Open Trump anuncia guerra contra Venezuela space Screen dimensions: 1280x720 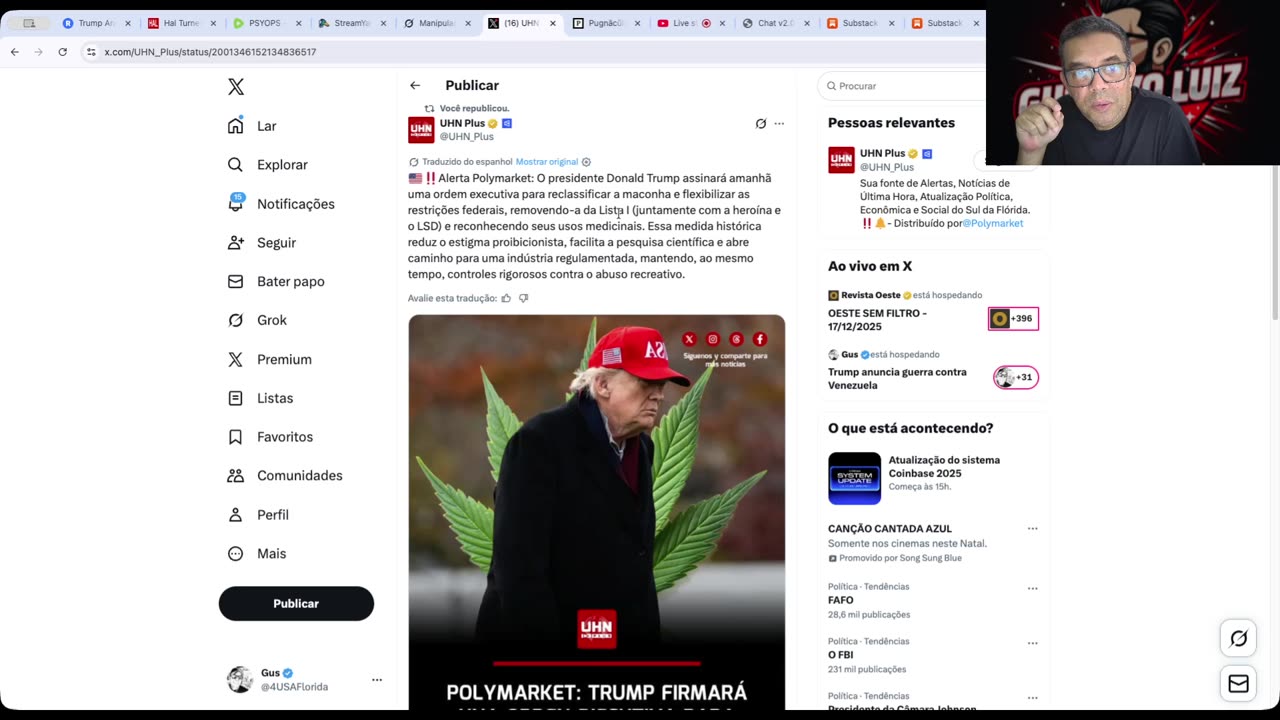pyautogui.click(x=897, y=378)
